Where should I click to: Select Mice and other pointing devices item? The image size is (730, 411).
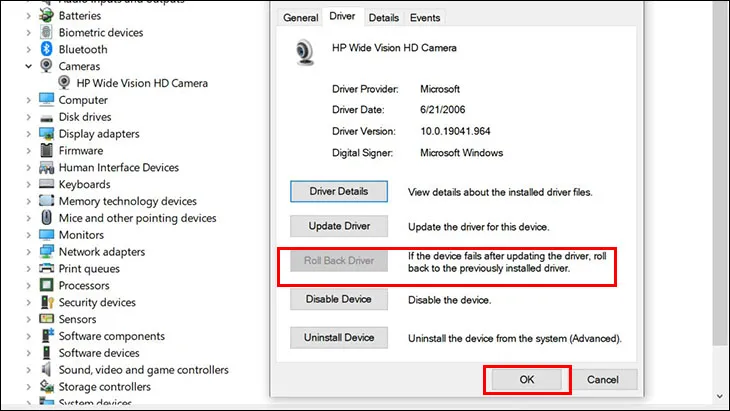[137, 218]
